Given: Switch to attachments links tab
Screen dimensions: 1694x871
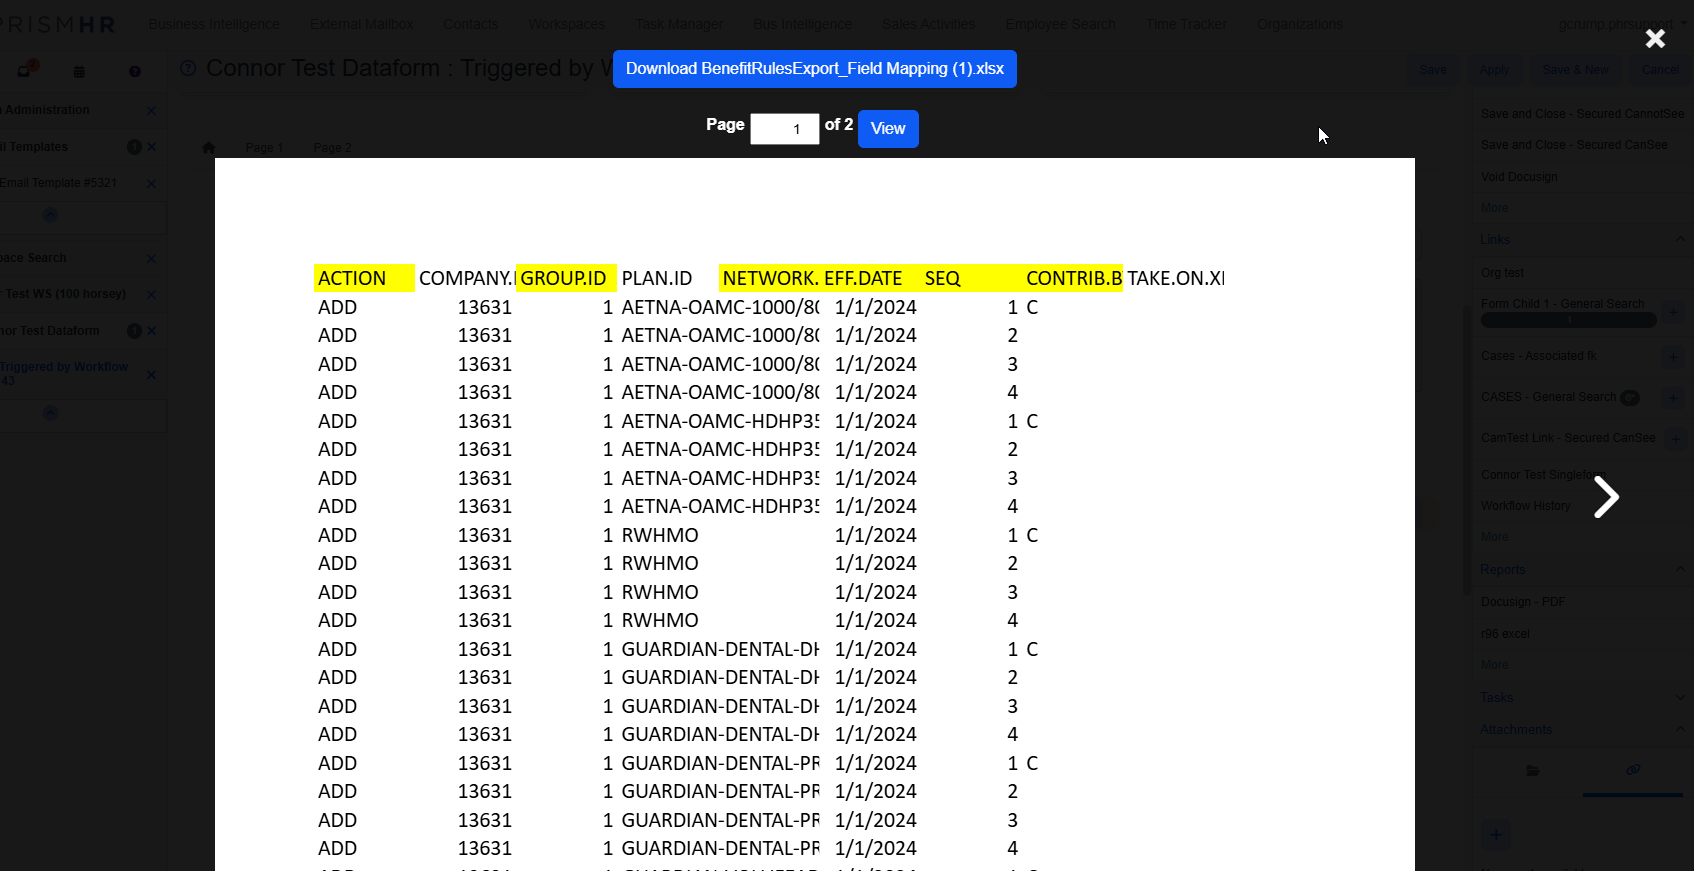Looking at the screenshot, I should [x=1633, y=770].
